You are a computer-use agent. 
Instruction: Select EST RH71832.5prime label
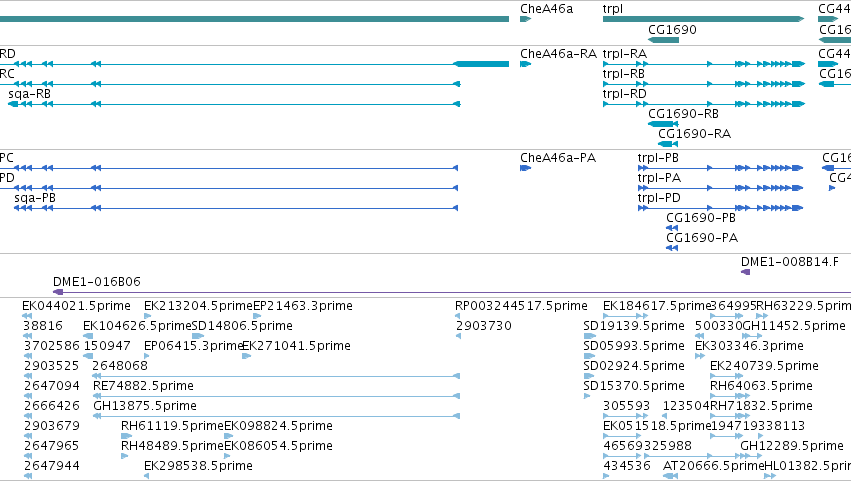[761, 406]
